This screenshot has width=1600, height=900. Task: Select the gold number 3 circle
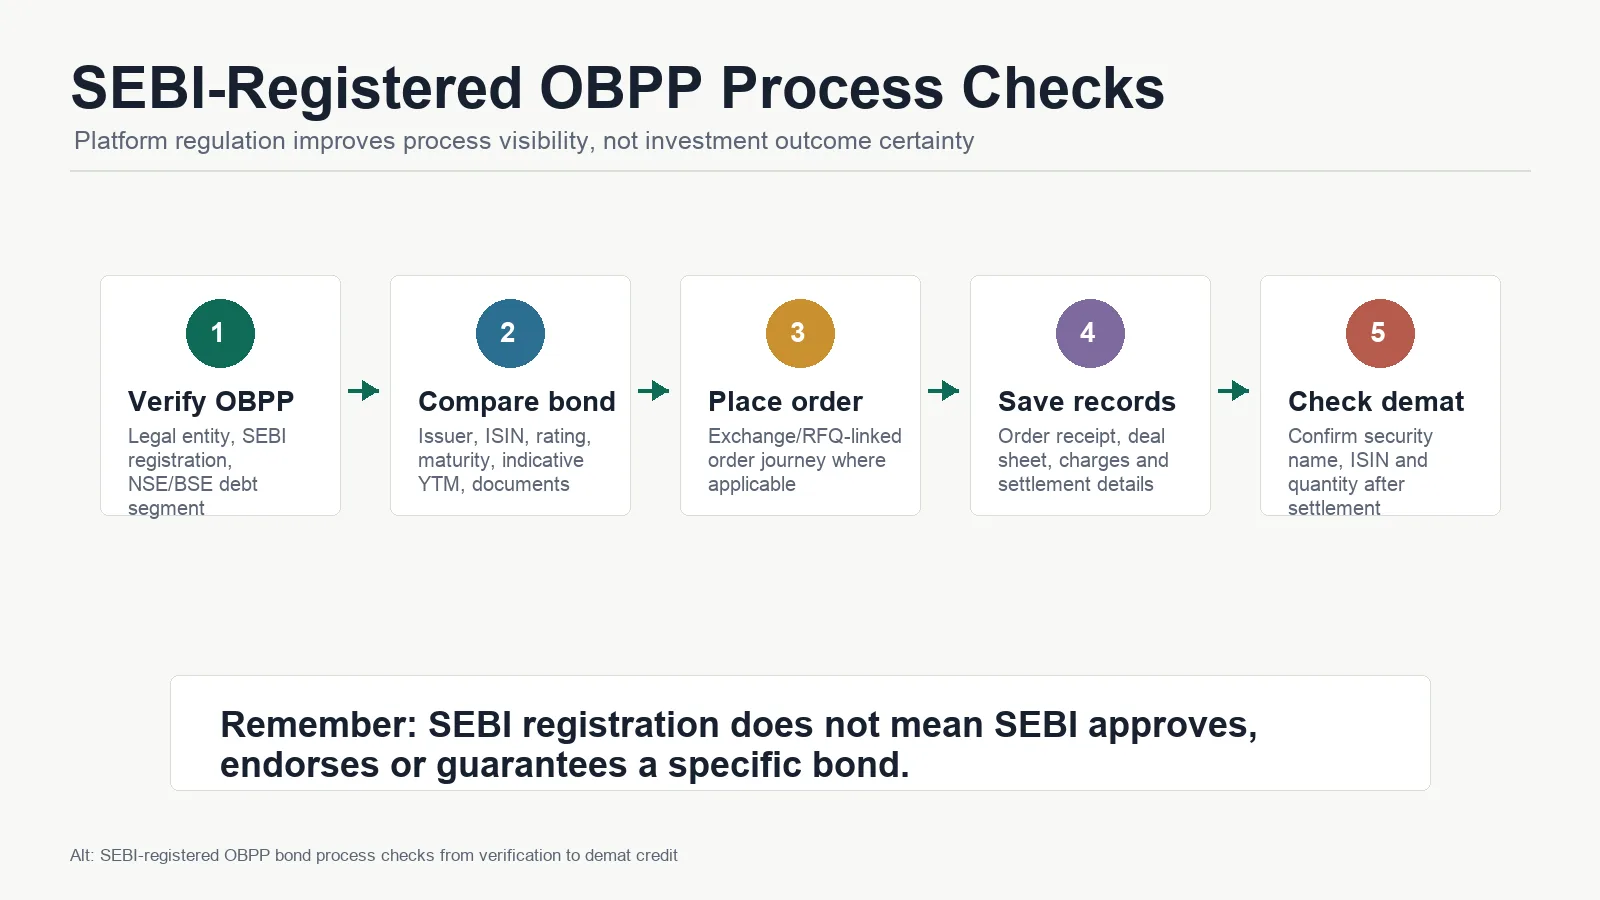click(800, 333)
